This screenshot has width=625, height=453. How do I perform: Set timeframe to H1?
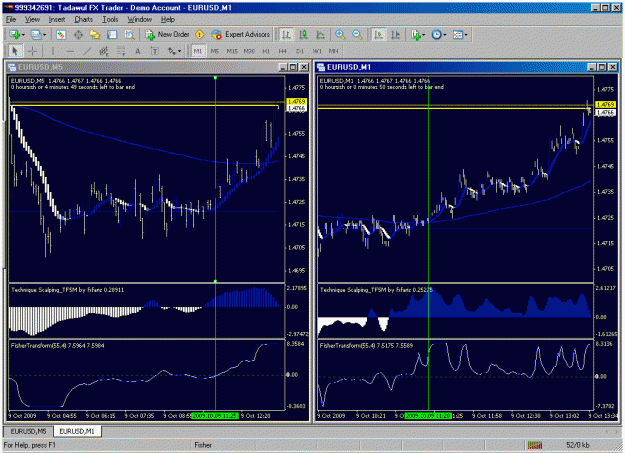click(266, 51)
